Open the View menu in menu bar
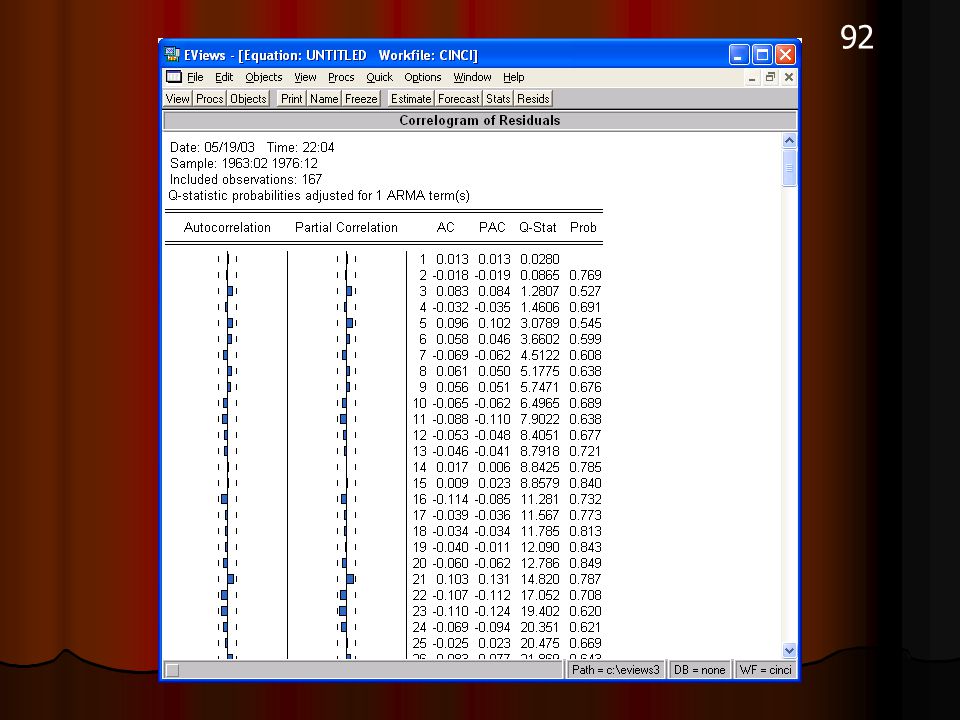The image size is (960, 720). 305,77
